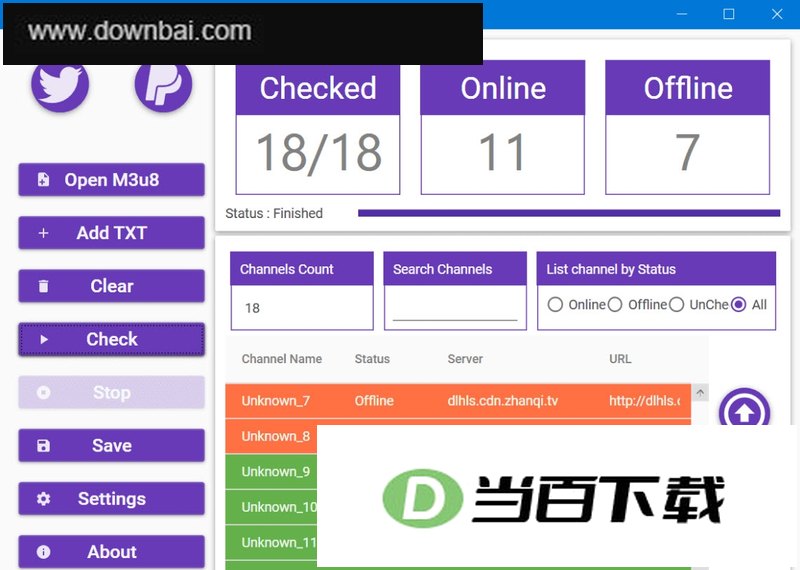800x570 pixels.
Task: Select the All status radio button
Action: coord(738,305)
